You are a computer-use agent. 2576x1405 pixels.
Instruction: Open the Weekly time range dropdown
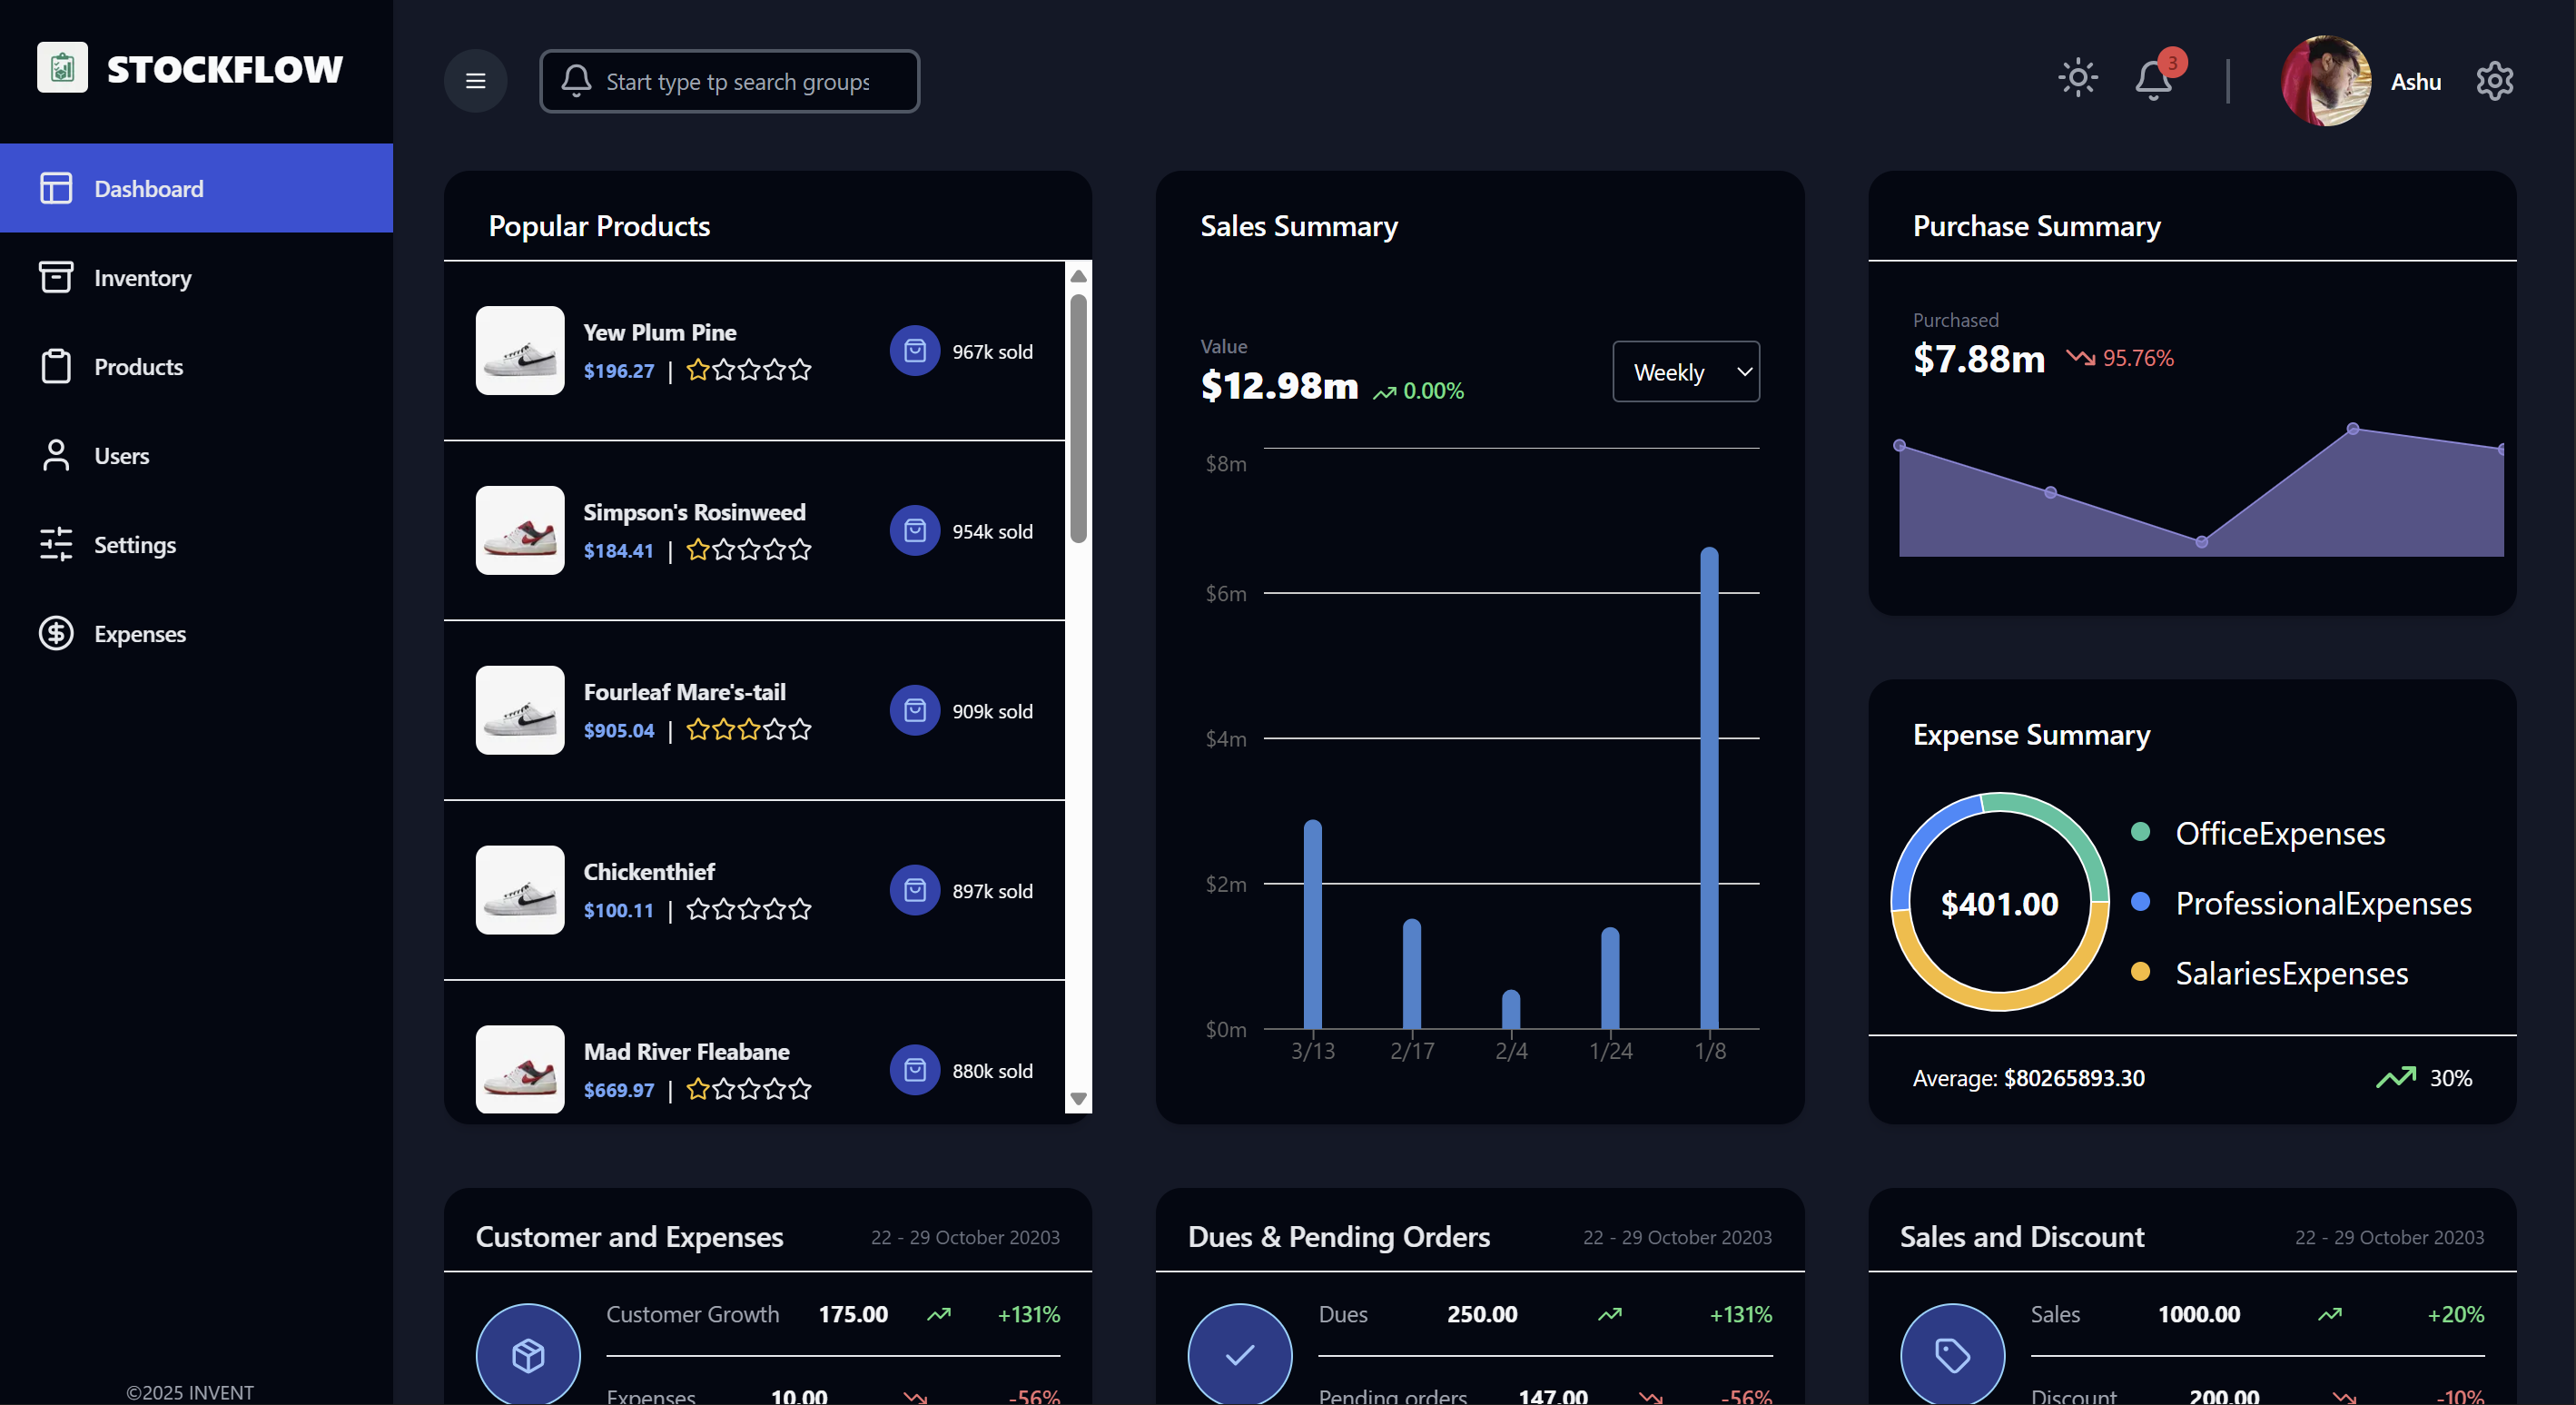click(1685, 371)
